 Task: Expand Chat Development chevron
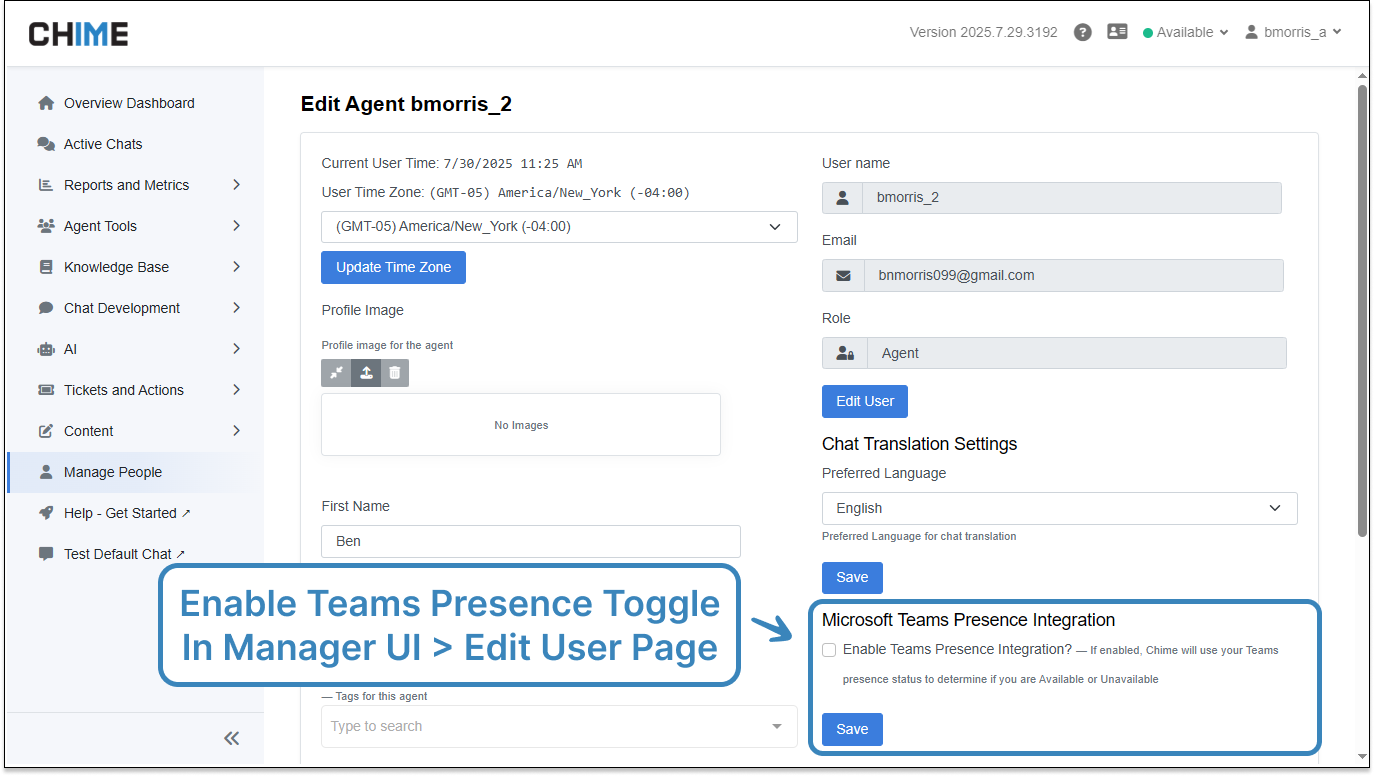[236, 308]
